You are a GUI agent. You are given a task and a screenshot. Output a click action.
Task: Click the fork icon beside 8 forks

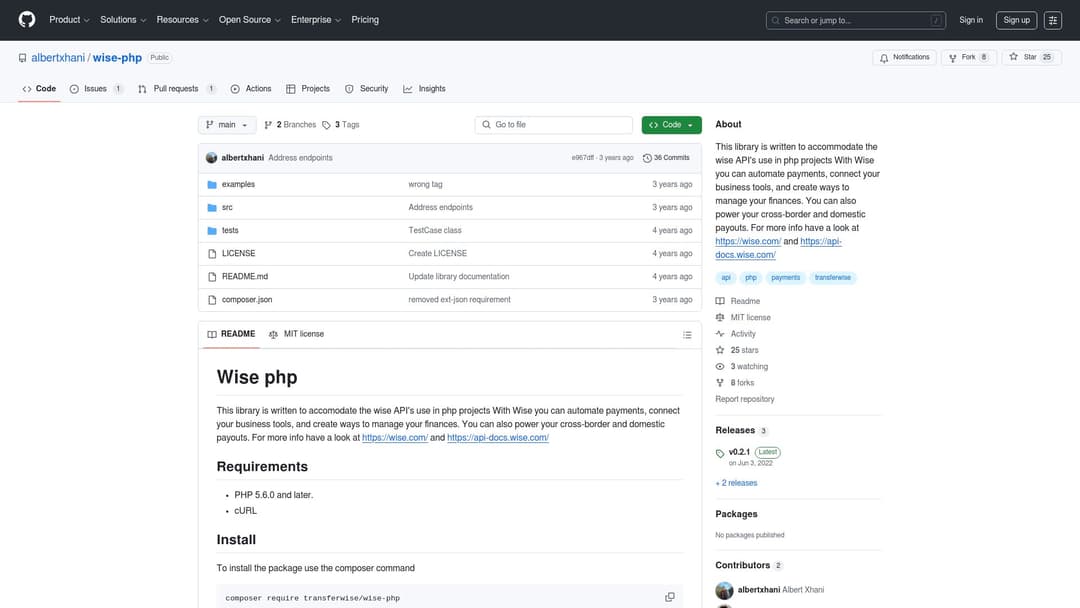(720, 383)
